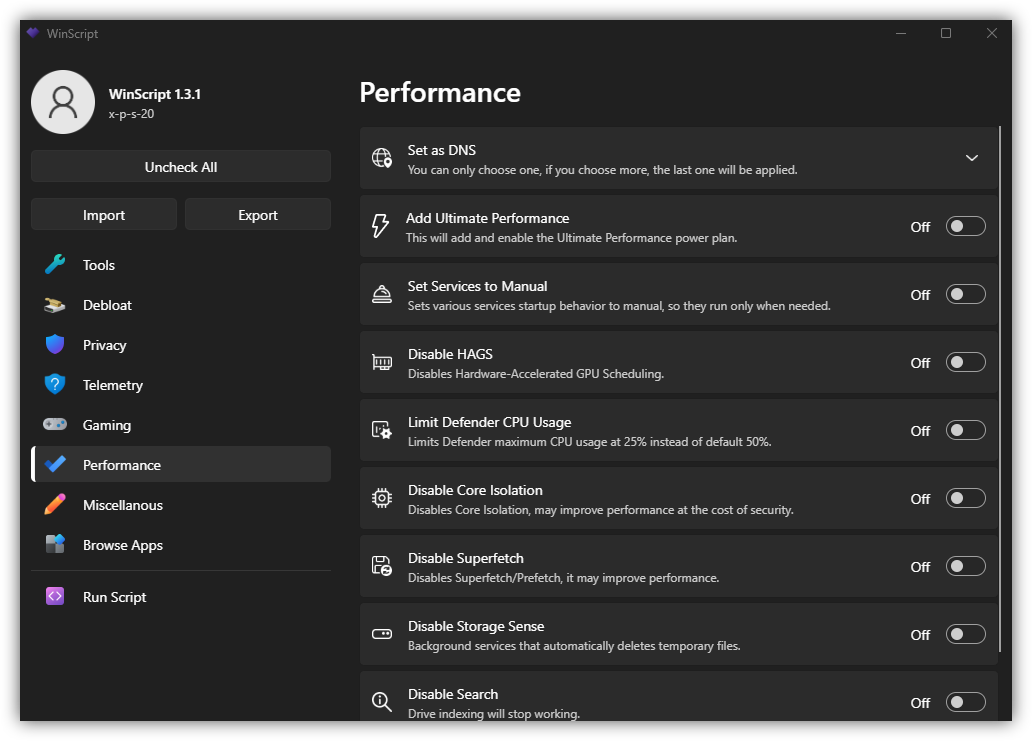1032x741 pixels.
Task: Click the GPU card icon for Disable HAGS
Action: pos(382,362)
